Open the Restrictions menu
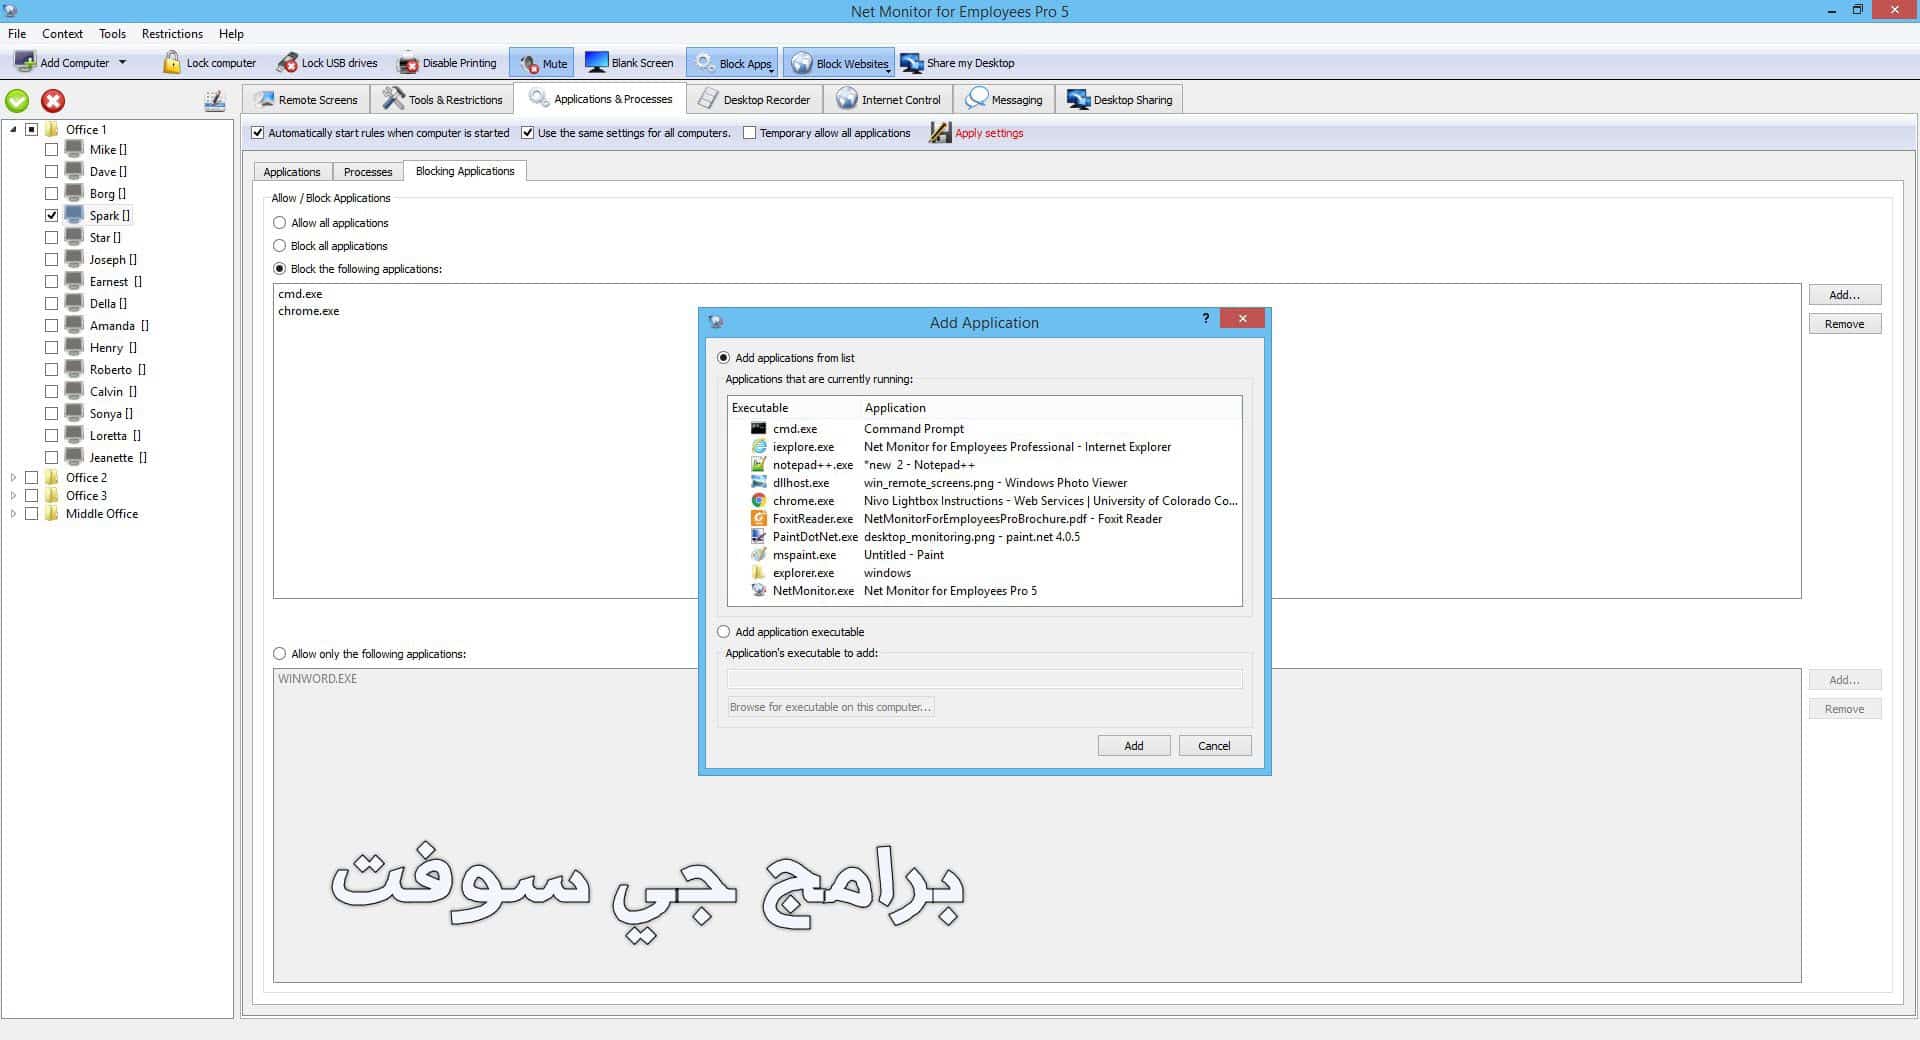This screenshot has height=1040, width=1920. pos(172,33)
